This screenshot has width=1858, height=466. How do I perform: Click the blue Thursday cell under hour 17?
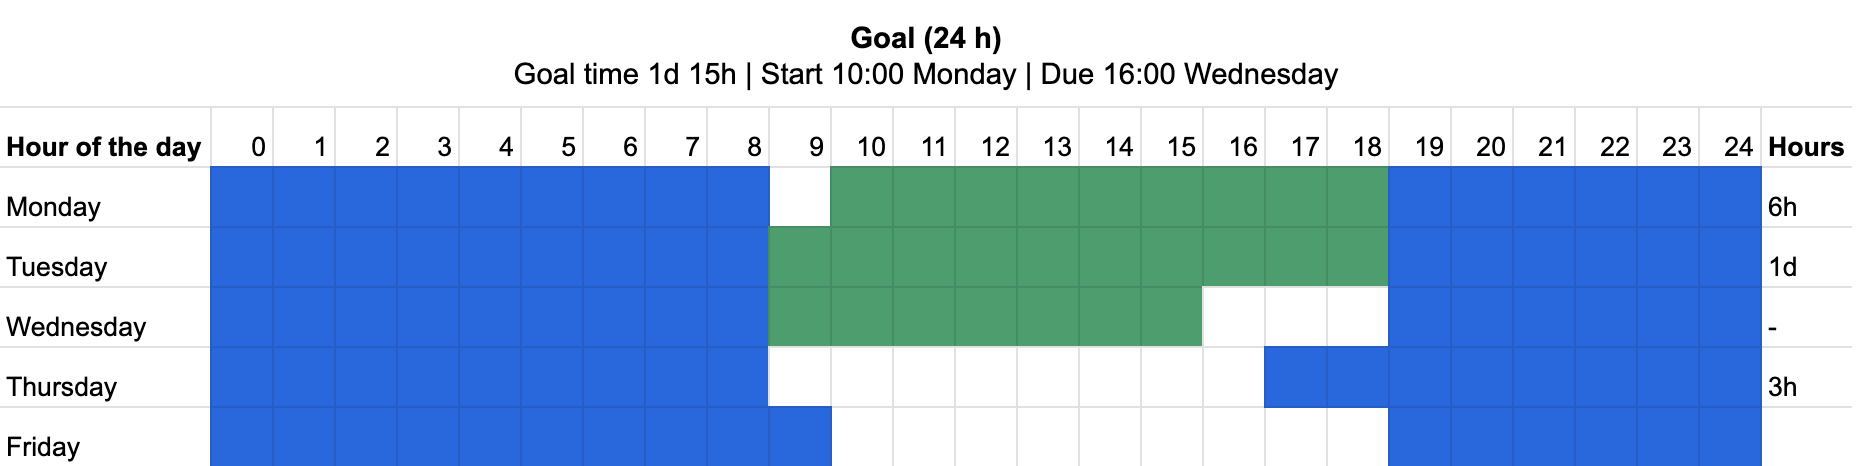[1295, 377]
